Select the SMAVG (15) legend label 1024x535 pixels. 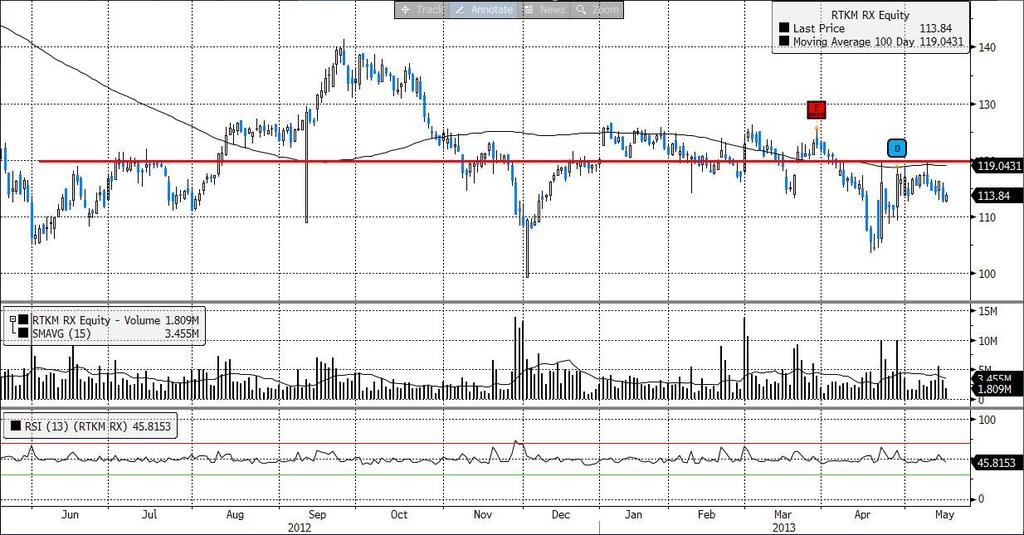(x=61, y=333)
